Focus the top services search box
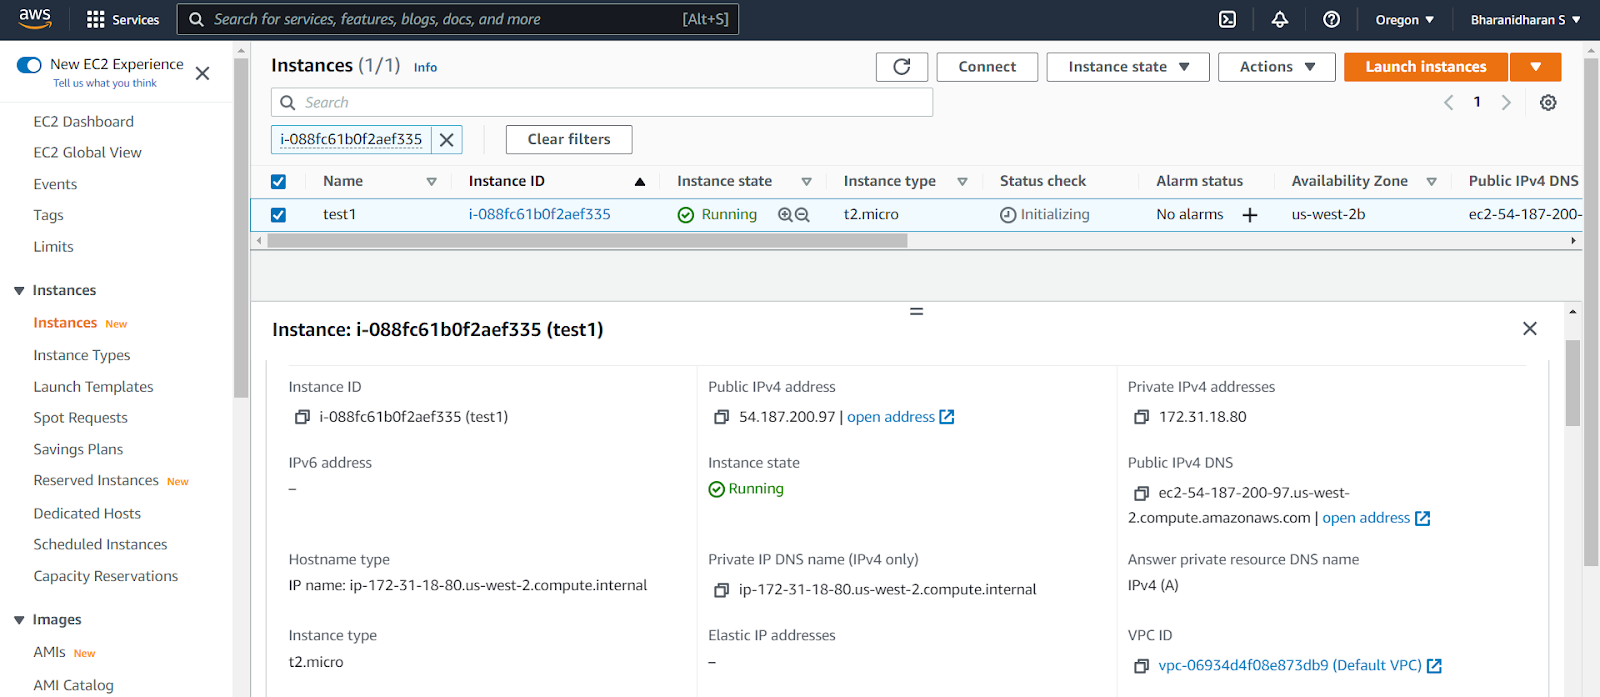 pos(458,19)
